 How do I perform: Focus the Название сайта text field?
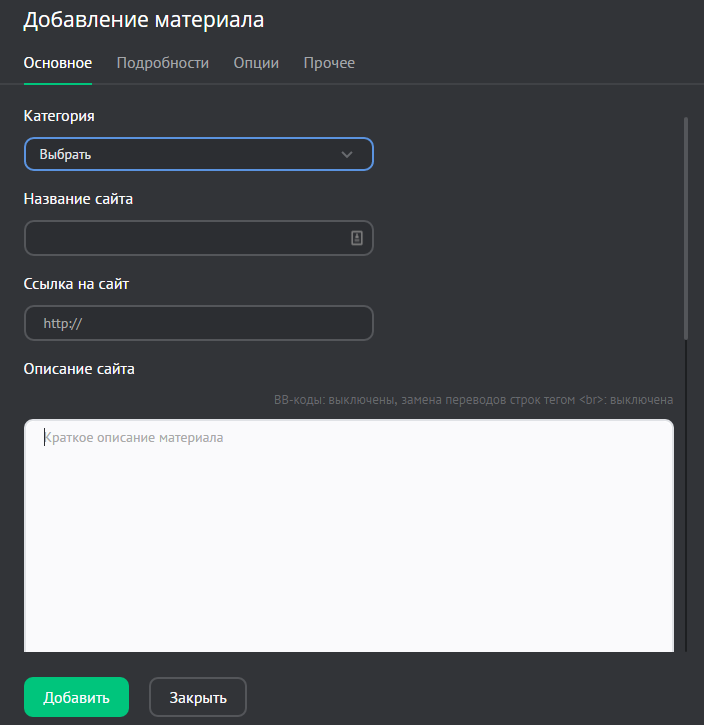point(185,238)
